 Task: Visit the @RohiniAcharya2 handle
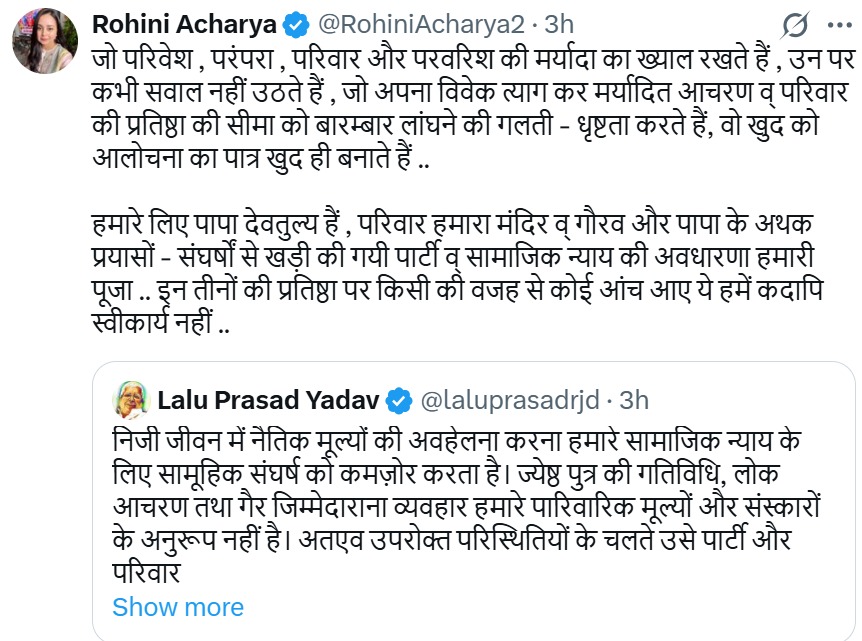pyautogui.click(x=390, y=22)
